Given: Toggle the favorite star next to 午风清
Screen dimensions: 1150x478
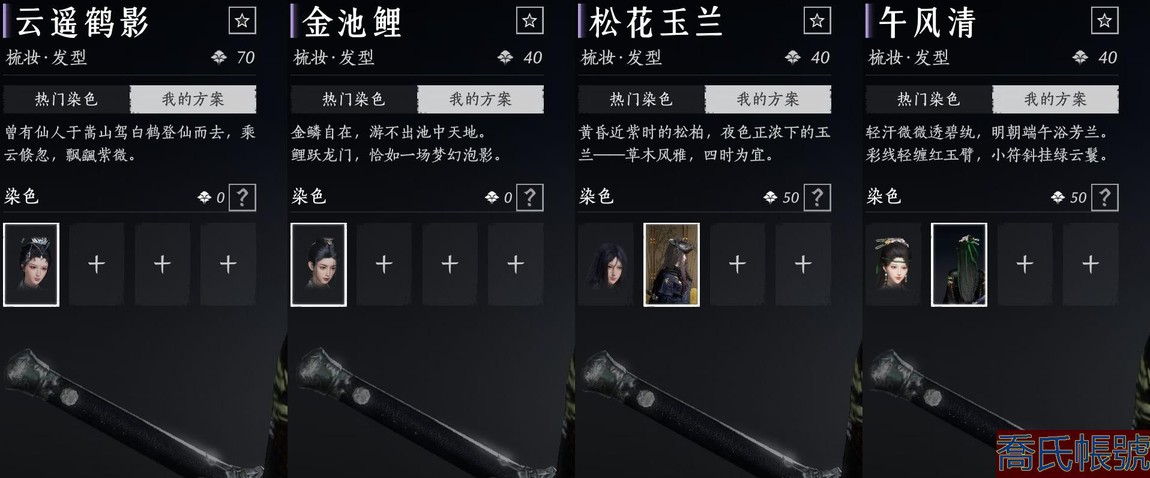Looking at the screenshot, I should tap(1105, 21).
